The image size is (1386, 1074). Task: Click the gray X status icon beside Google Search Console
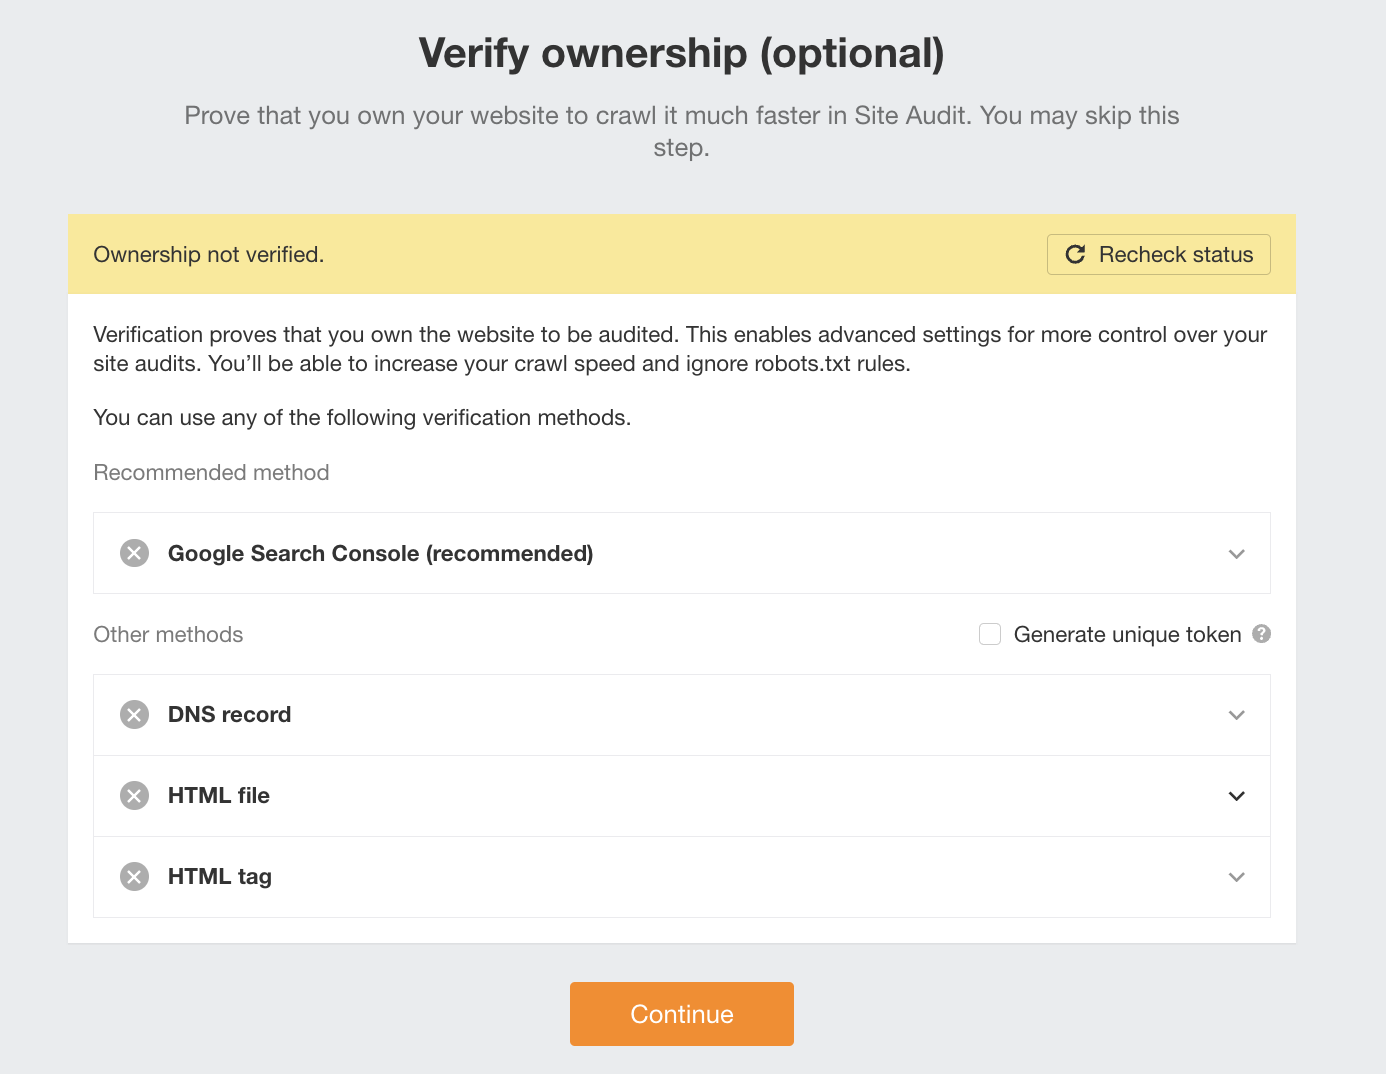click(x=135, y=553)
